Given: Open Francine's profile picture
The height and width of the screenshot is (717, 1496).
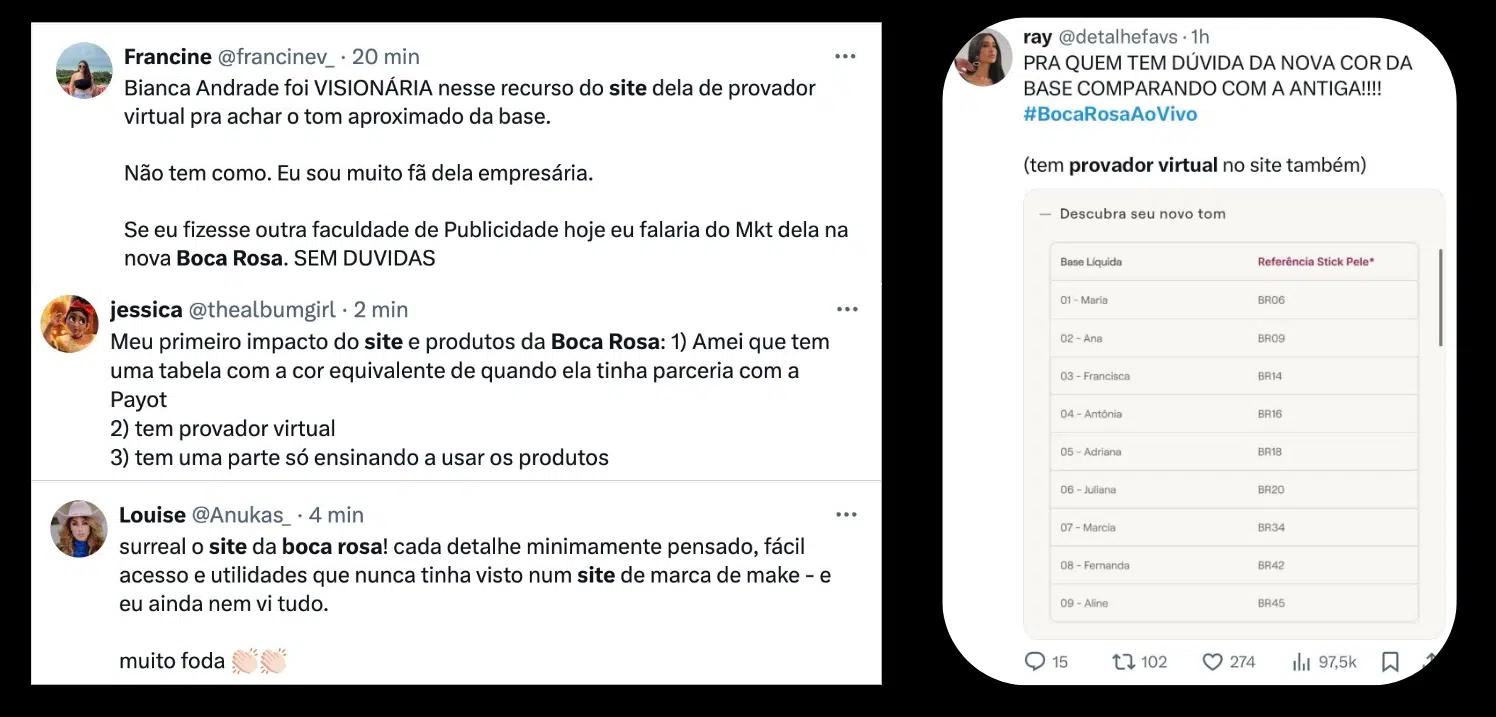Looking at the screenshot, I should [85, 70].
